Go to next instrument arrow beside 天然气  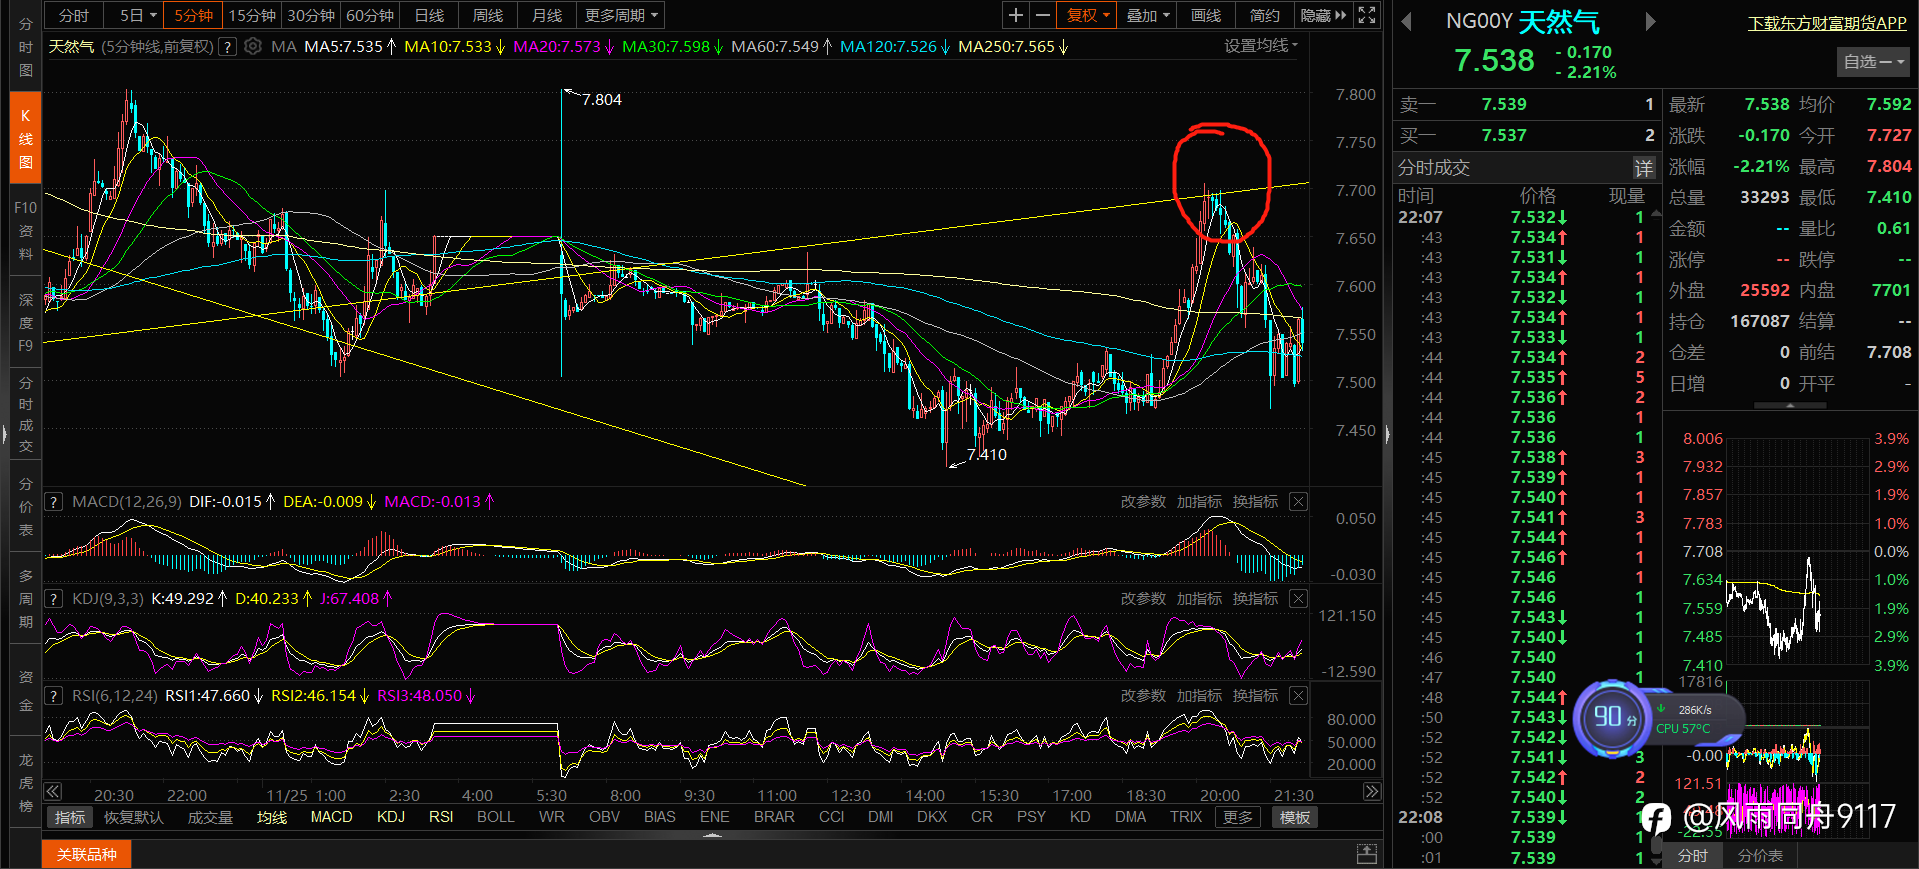tap(1650, 21)
